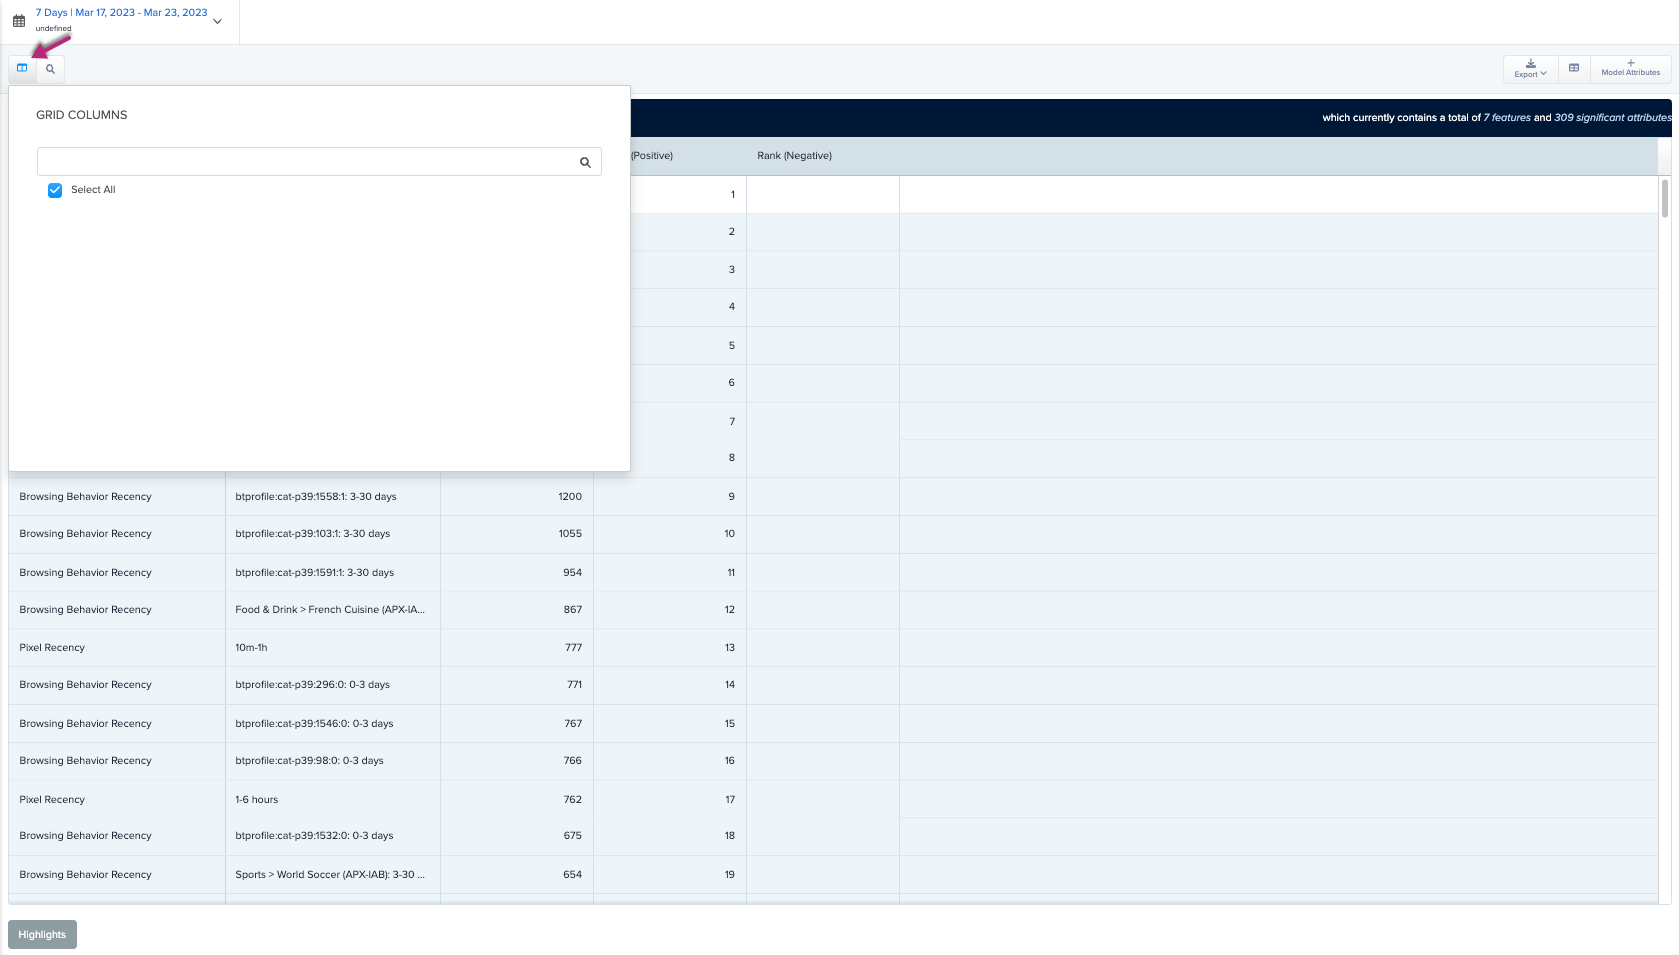Select the Food & Drink > French Cuisine row
1679x955 pixels.
[x=330, y=610]
